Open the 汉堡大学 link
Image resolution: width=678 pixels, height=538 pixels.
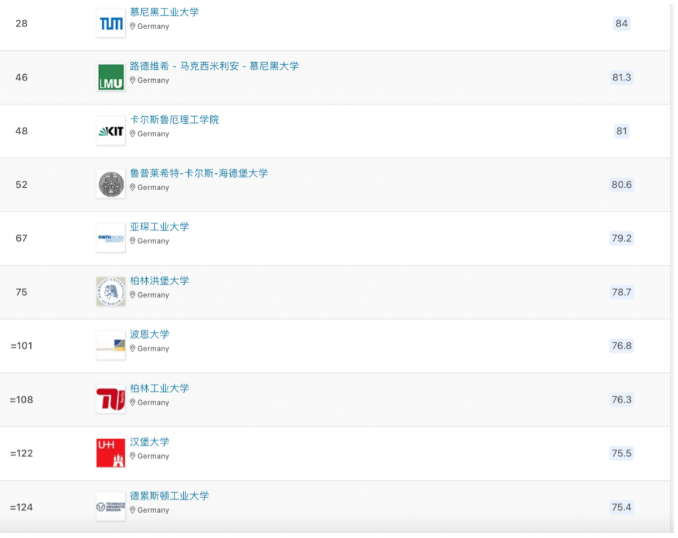point(150,442)
